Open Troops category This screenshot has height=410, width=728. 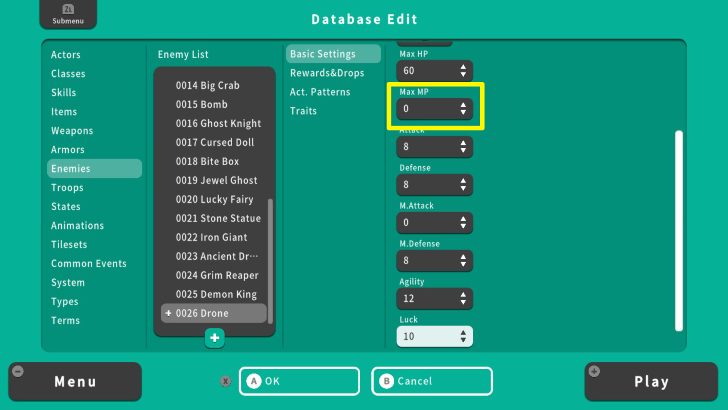[x=67, y=188]
